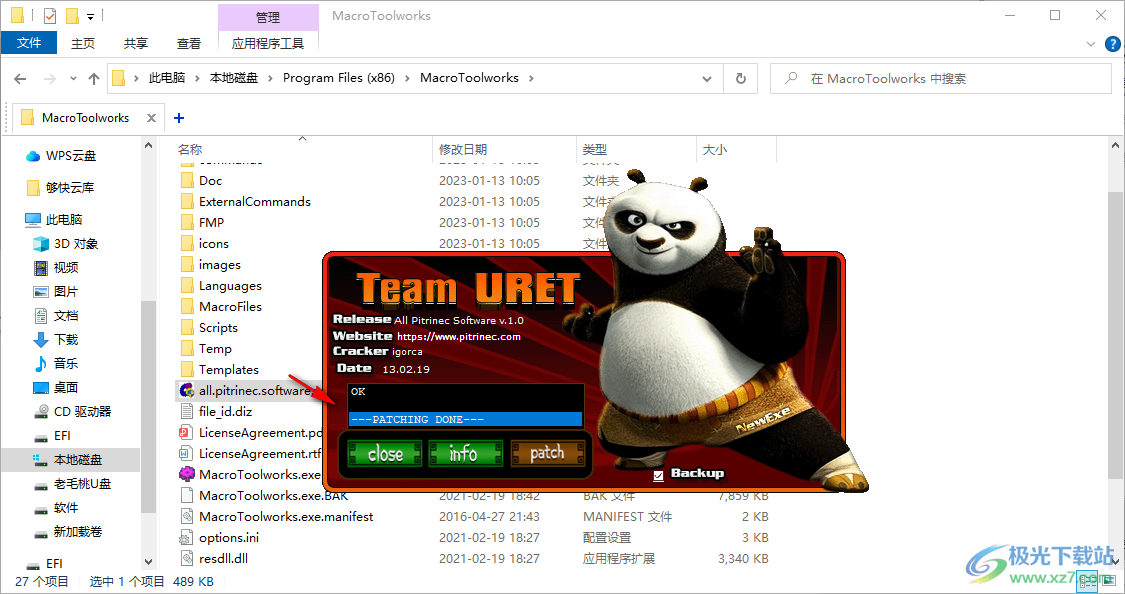Close the MacroToolworks folder tab
The image size is (1125, 594).
coord(151,118)
